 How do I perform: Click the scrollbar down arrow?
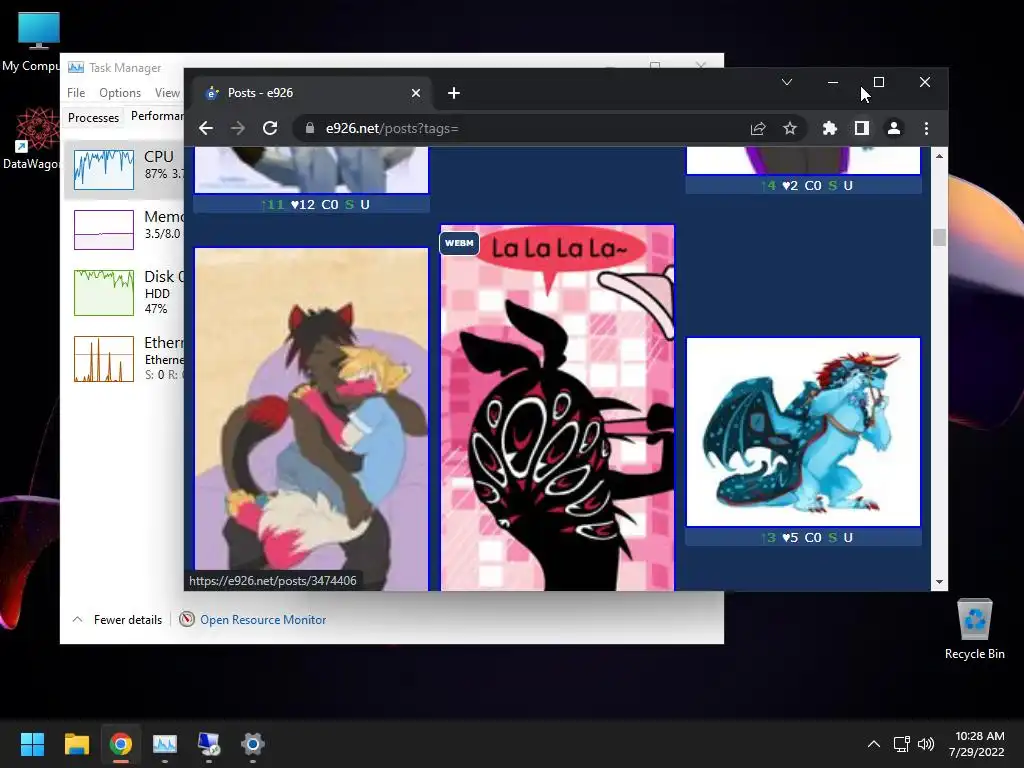pos(939,582)
